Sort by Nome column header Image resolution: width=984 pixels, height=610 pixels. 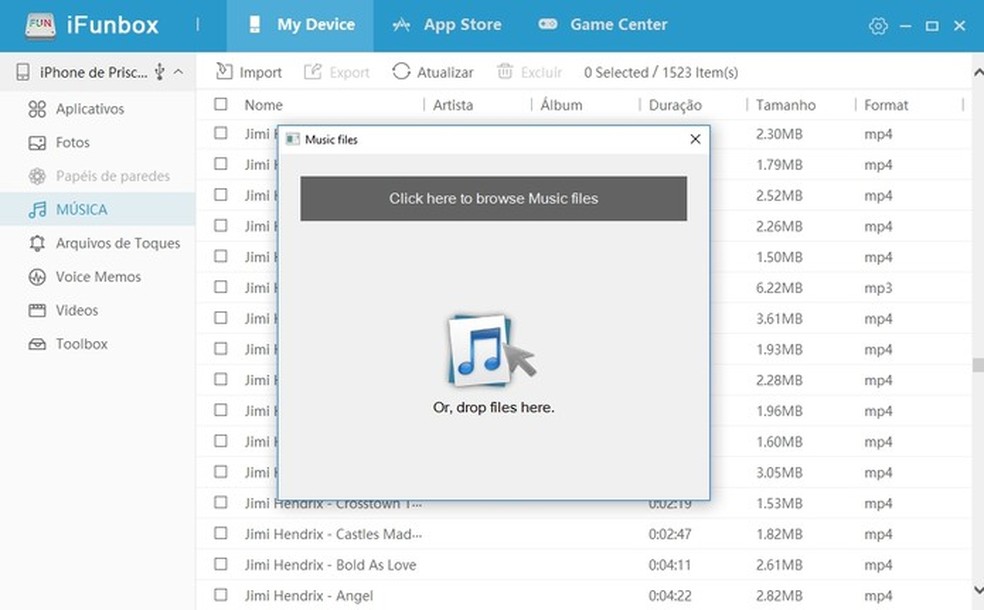[x=264, y=105]
